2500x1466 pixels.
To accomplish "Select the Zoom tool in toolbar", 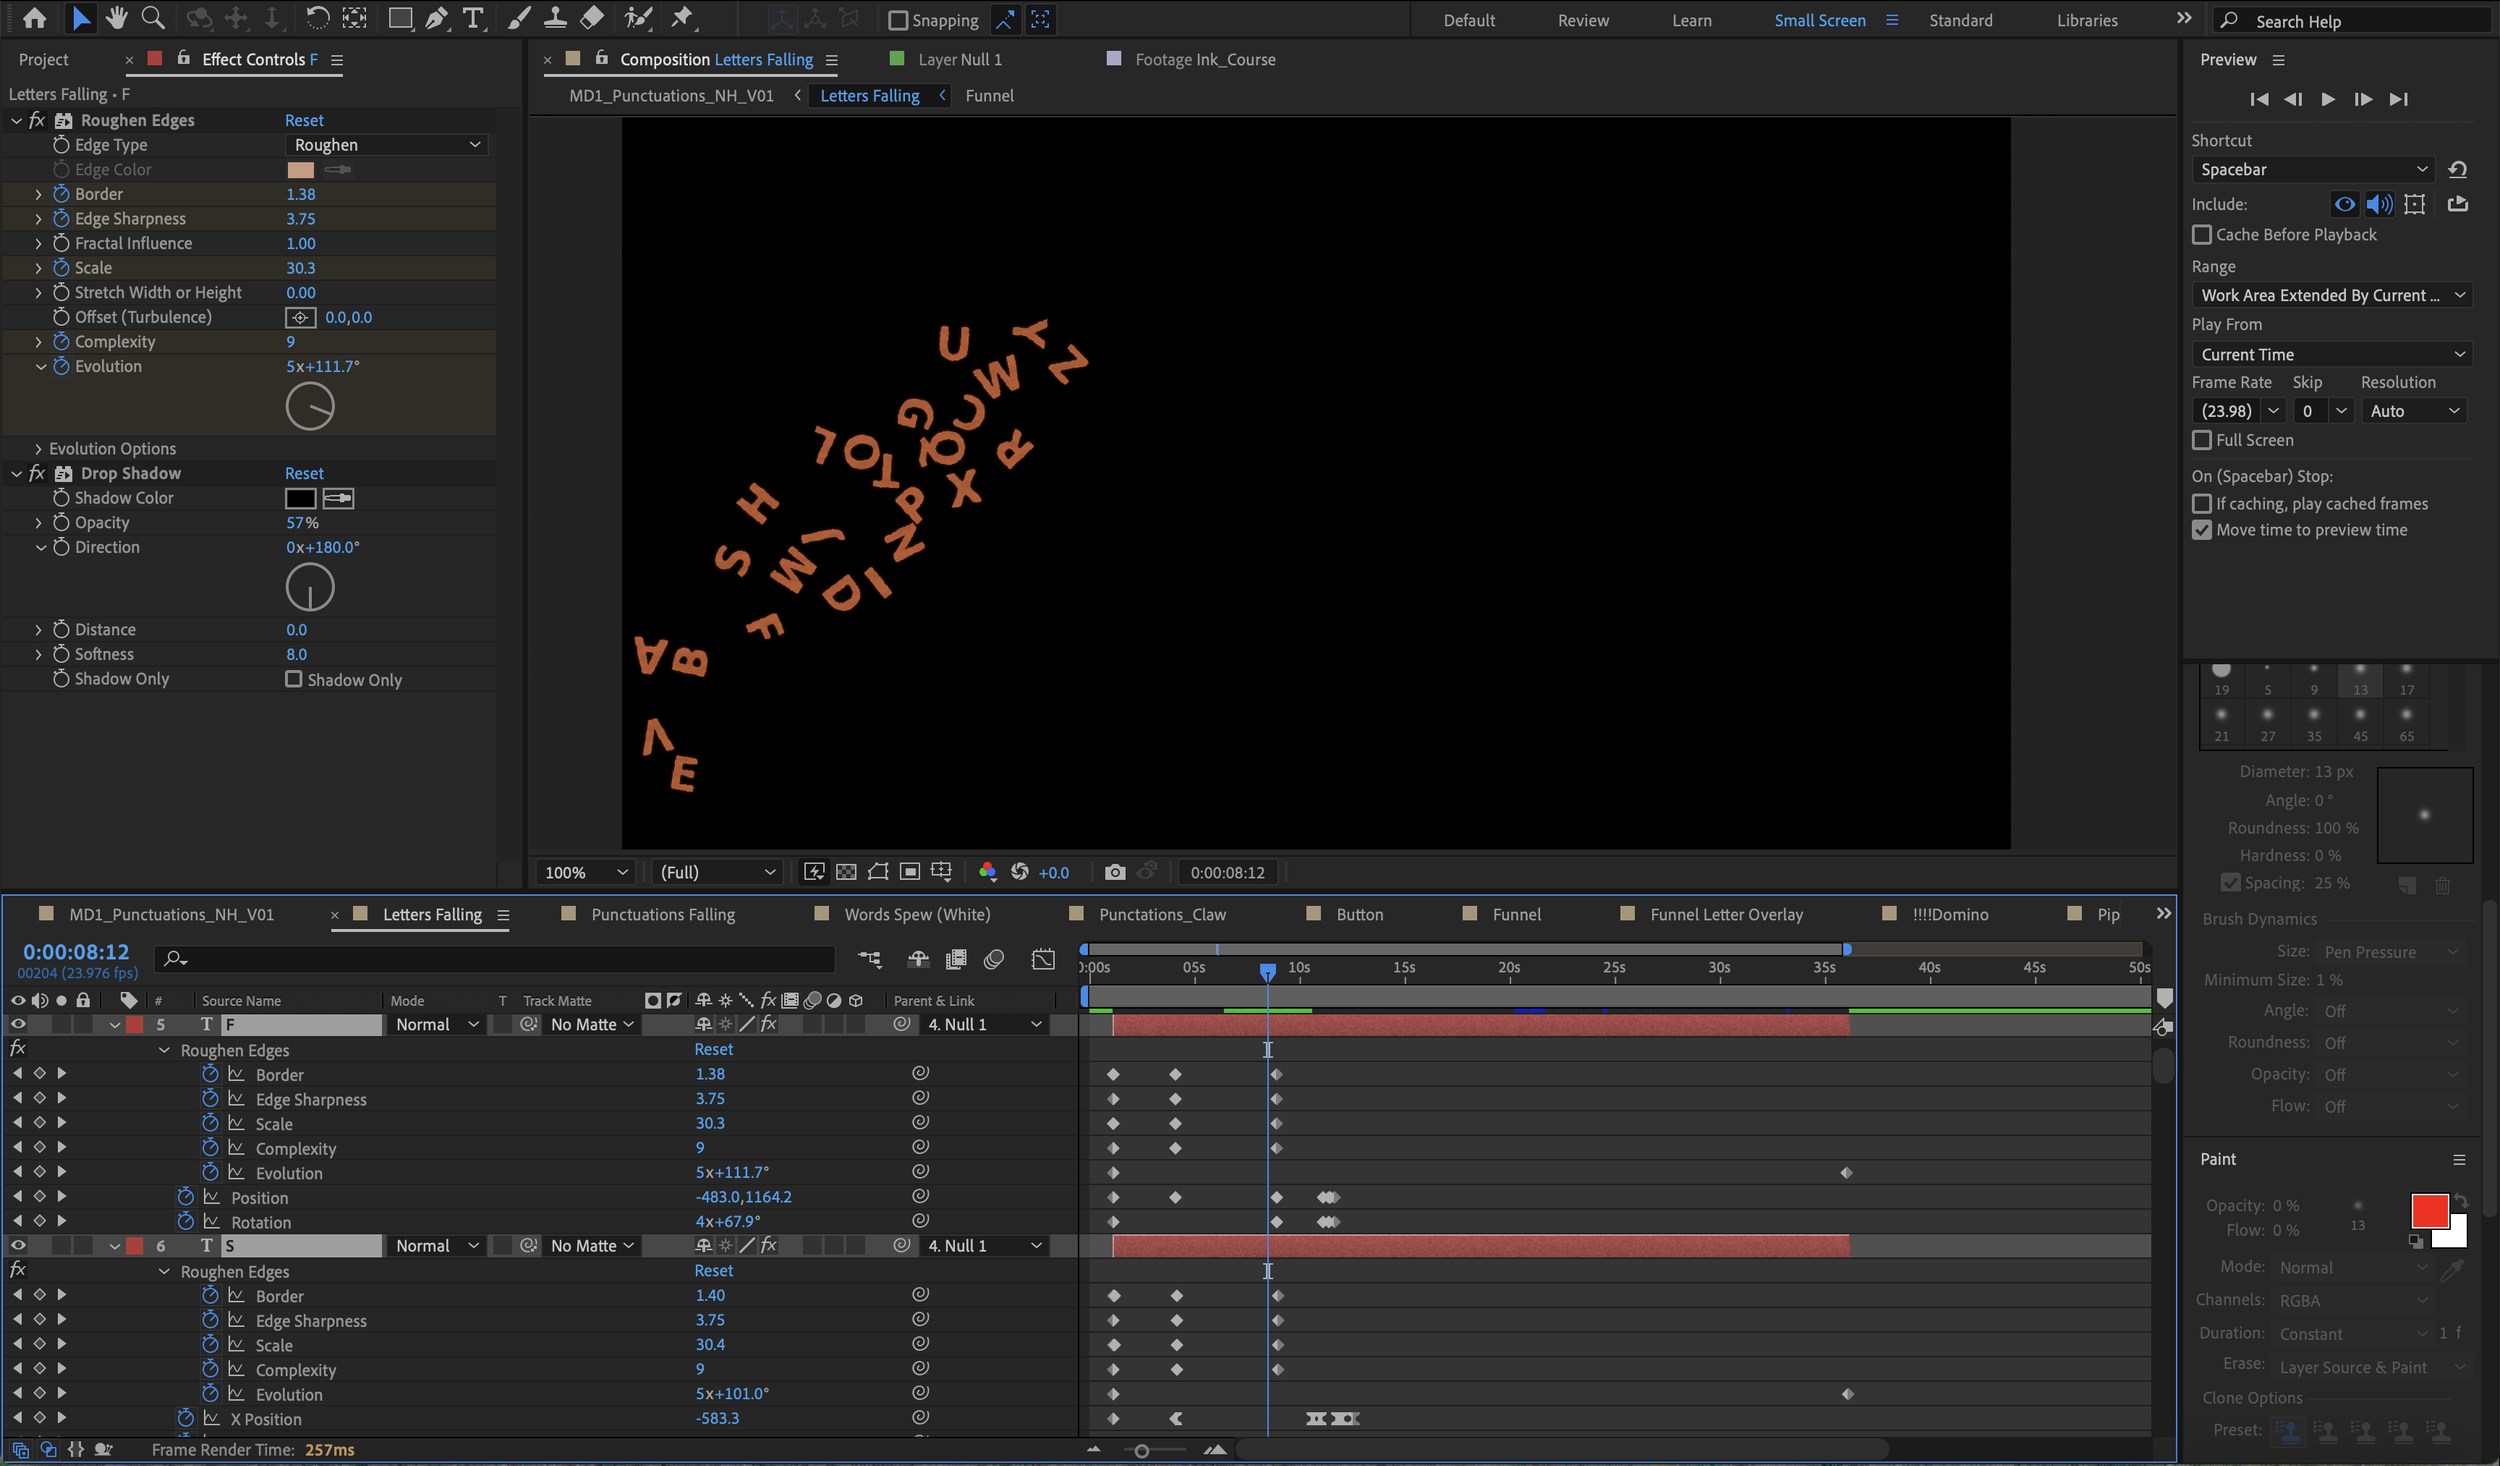I will tap(152, 18).
